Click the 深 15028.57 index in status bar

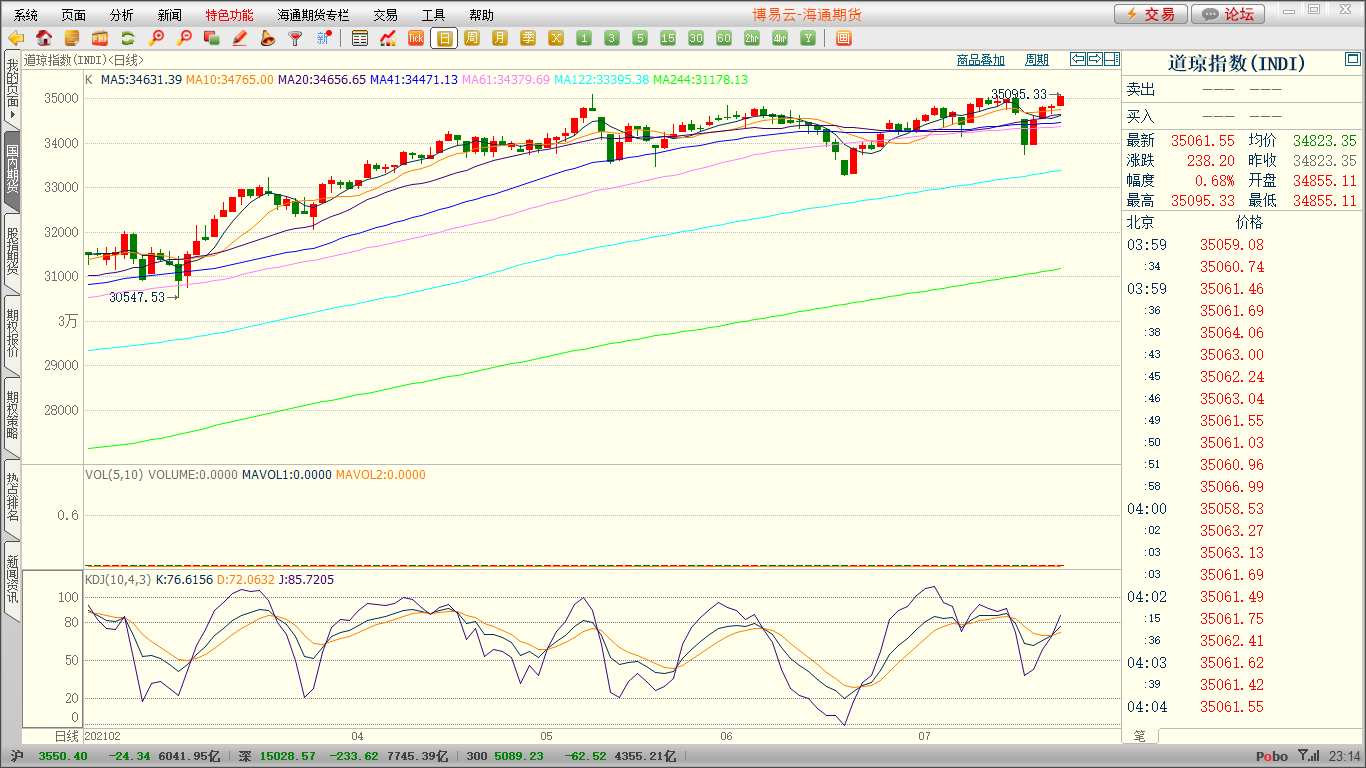277,756
